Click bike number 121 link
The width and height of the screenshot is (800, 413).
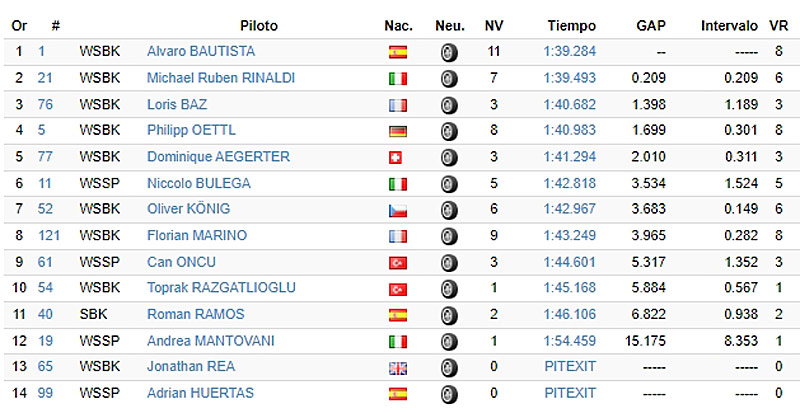pyautogui.click(x=49, y=236)
